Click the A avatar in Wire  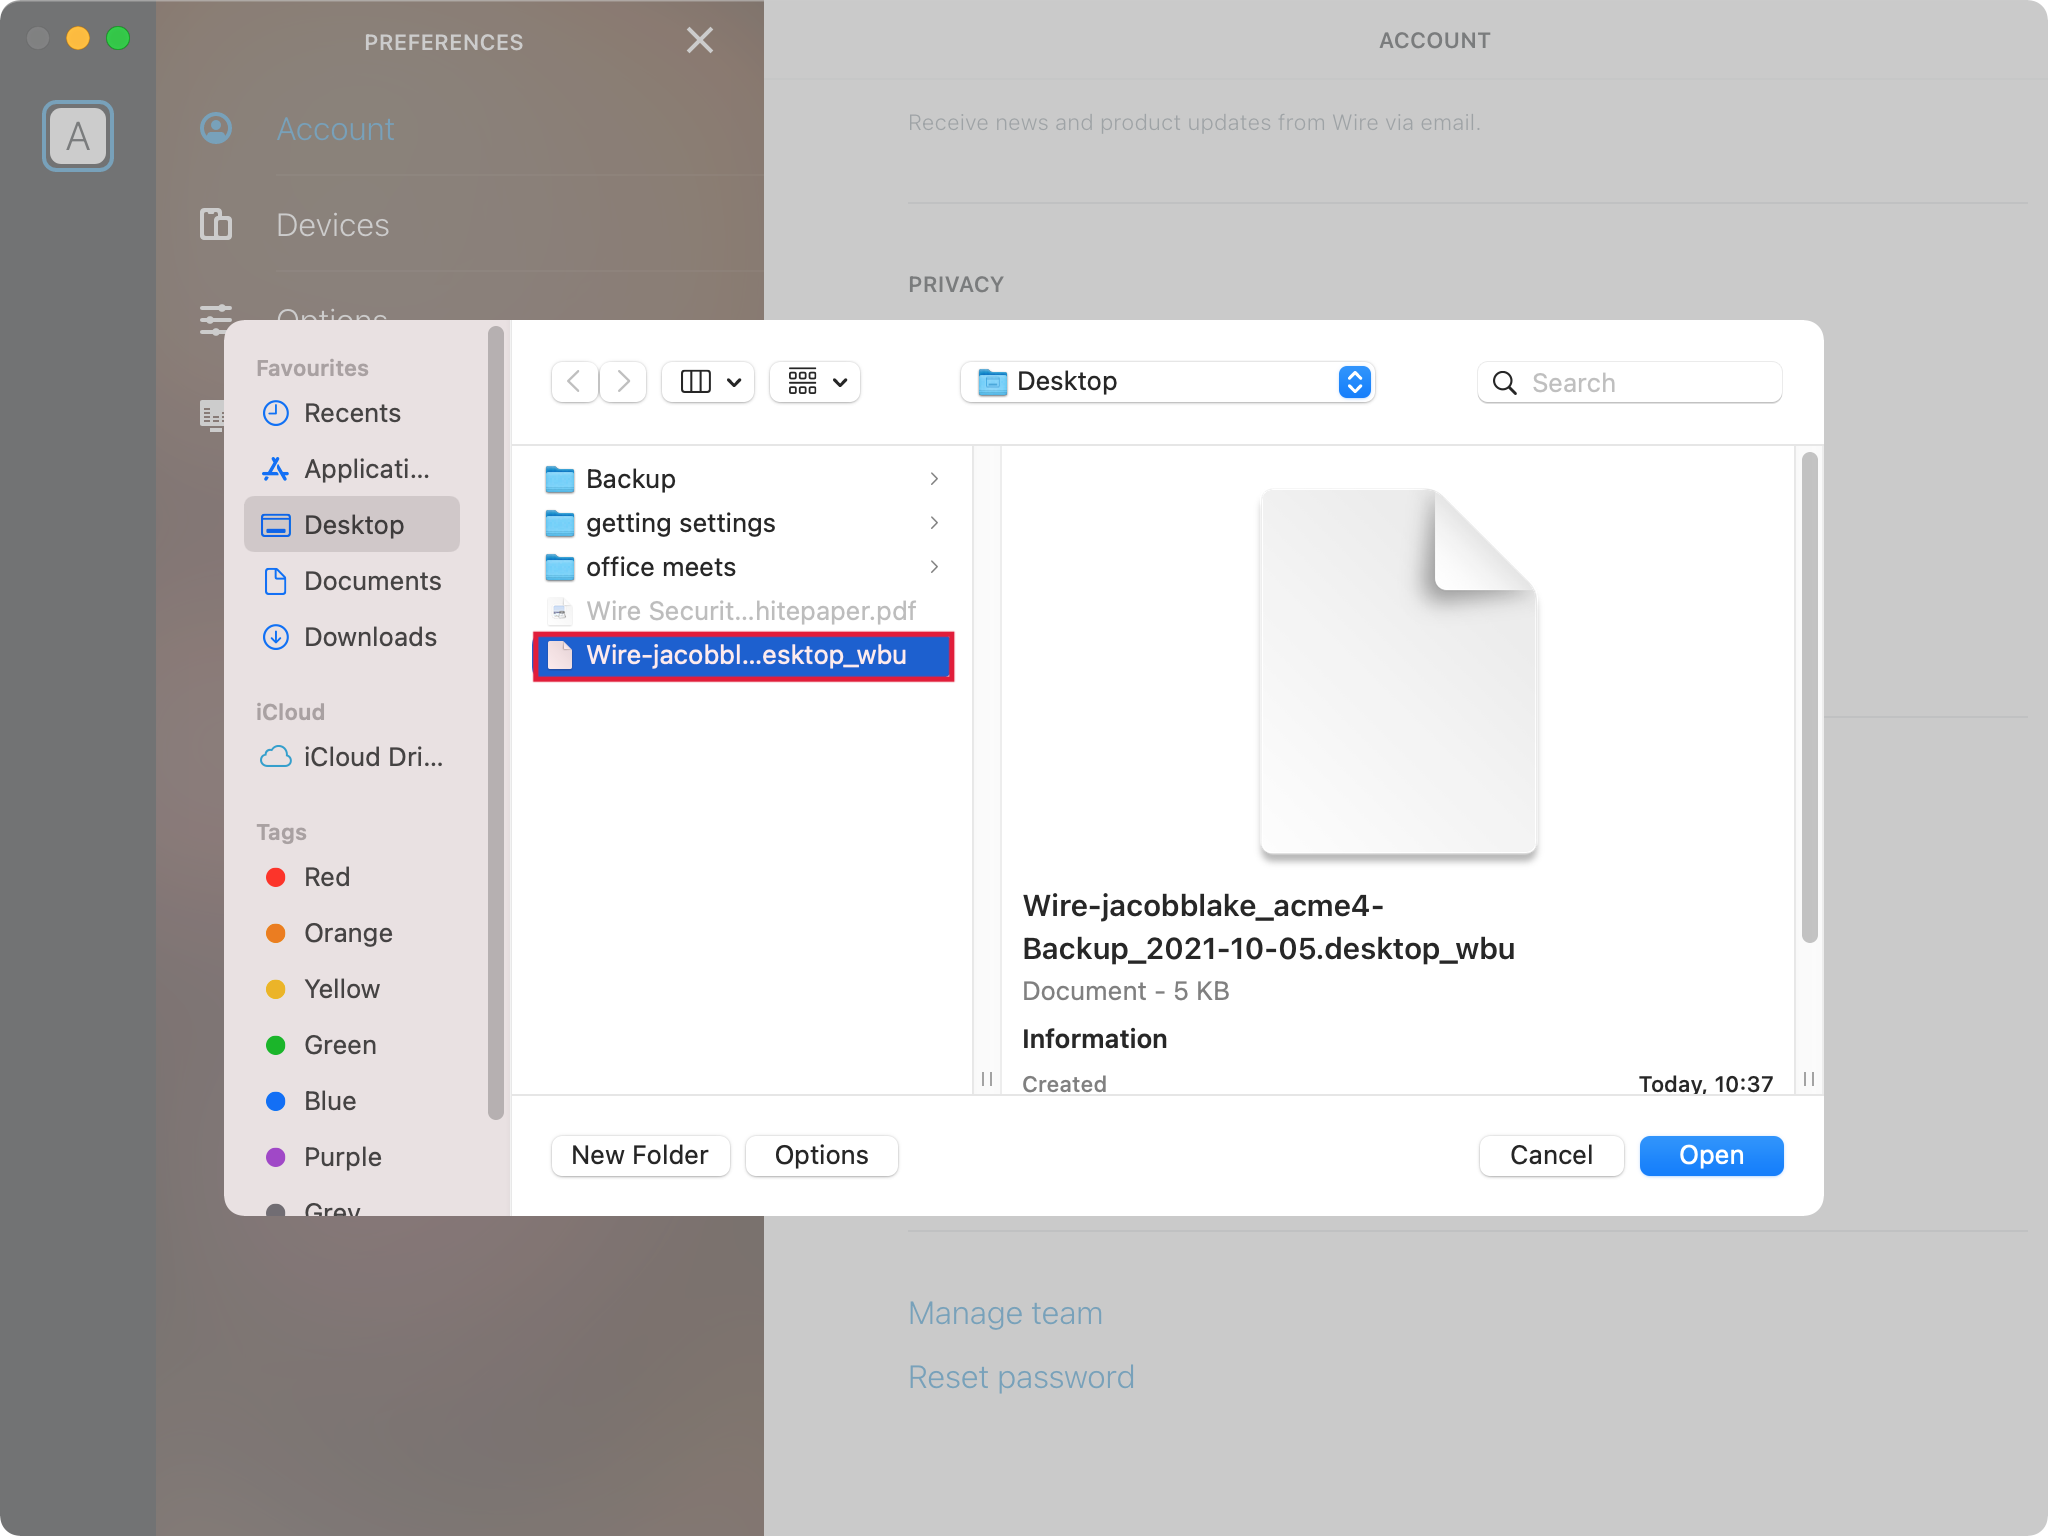pos(78,136)
